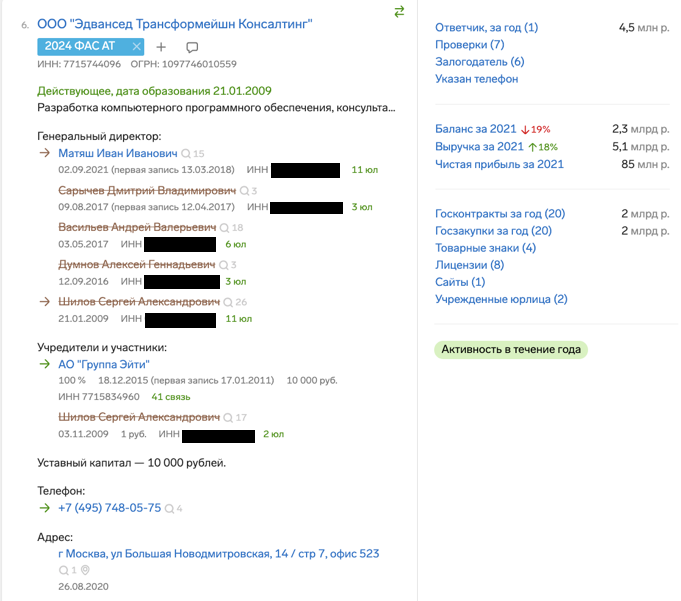Search by address magnifier icon
The image size is (681, 601).
63,570
